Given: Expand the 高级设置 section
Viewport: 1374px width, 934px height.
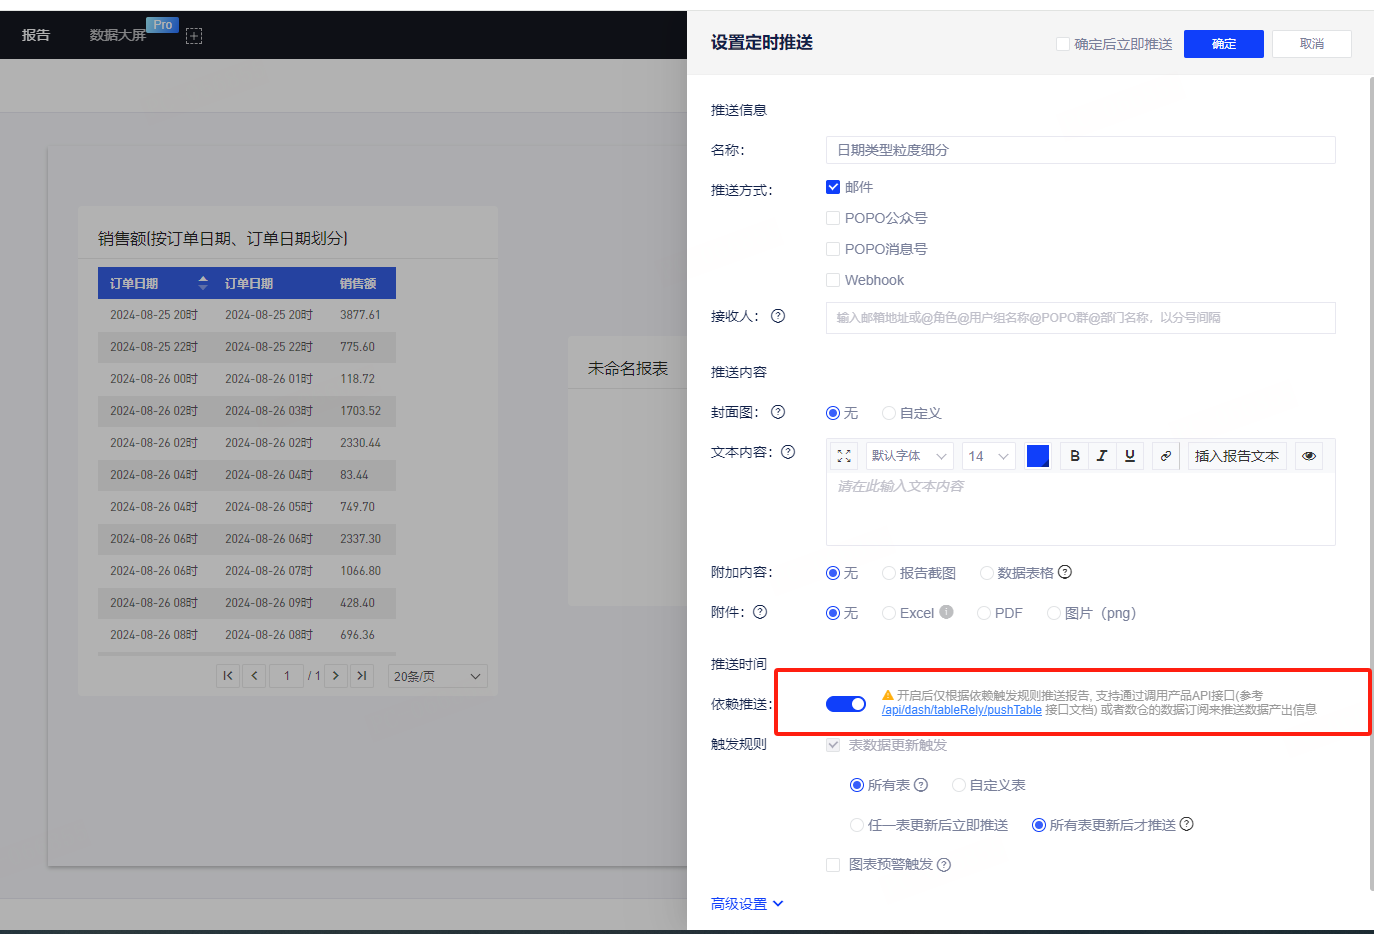Looking at the screenshot, I should (746, 904).
